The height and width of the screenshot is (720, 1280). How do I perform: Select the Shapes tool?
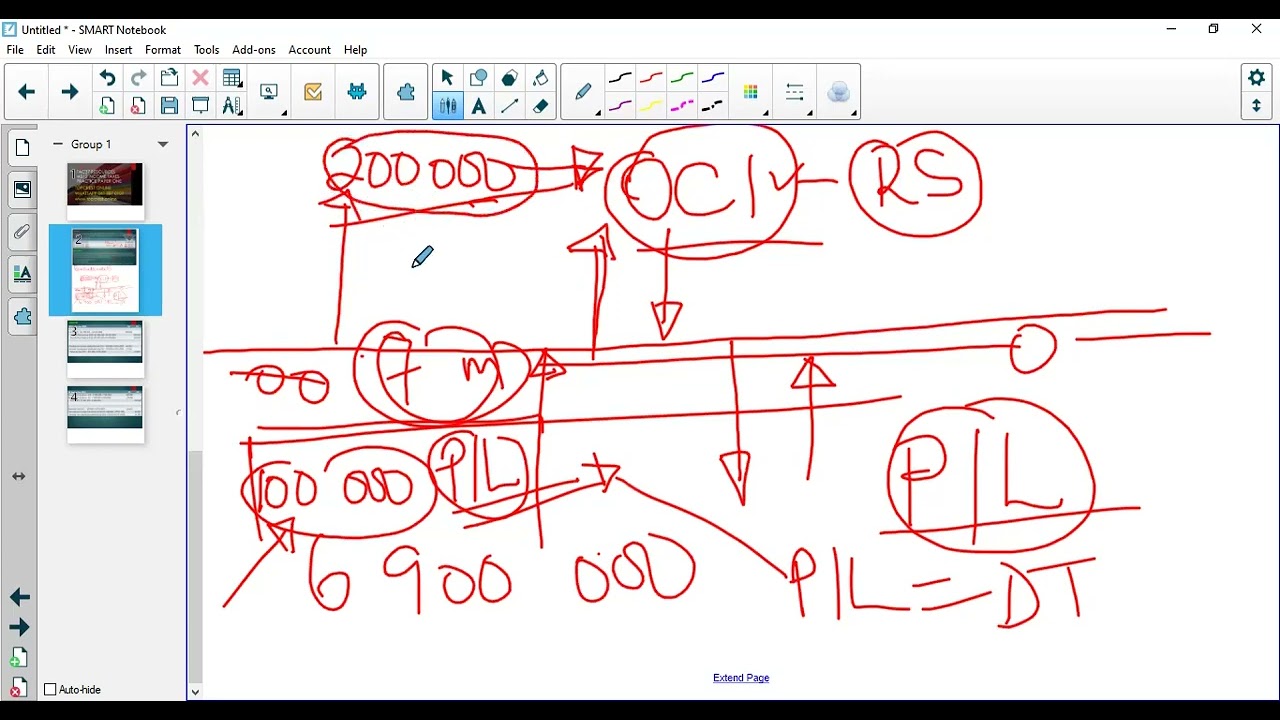tap(478, 78)
